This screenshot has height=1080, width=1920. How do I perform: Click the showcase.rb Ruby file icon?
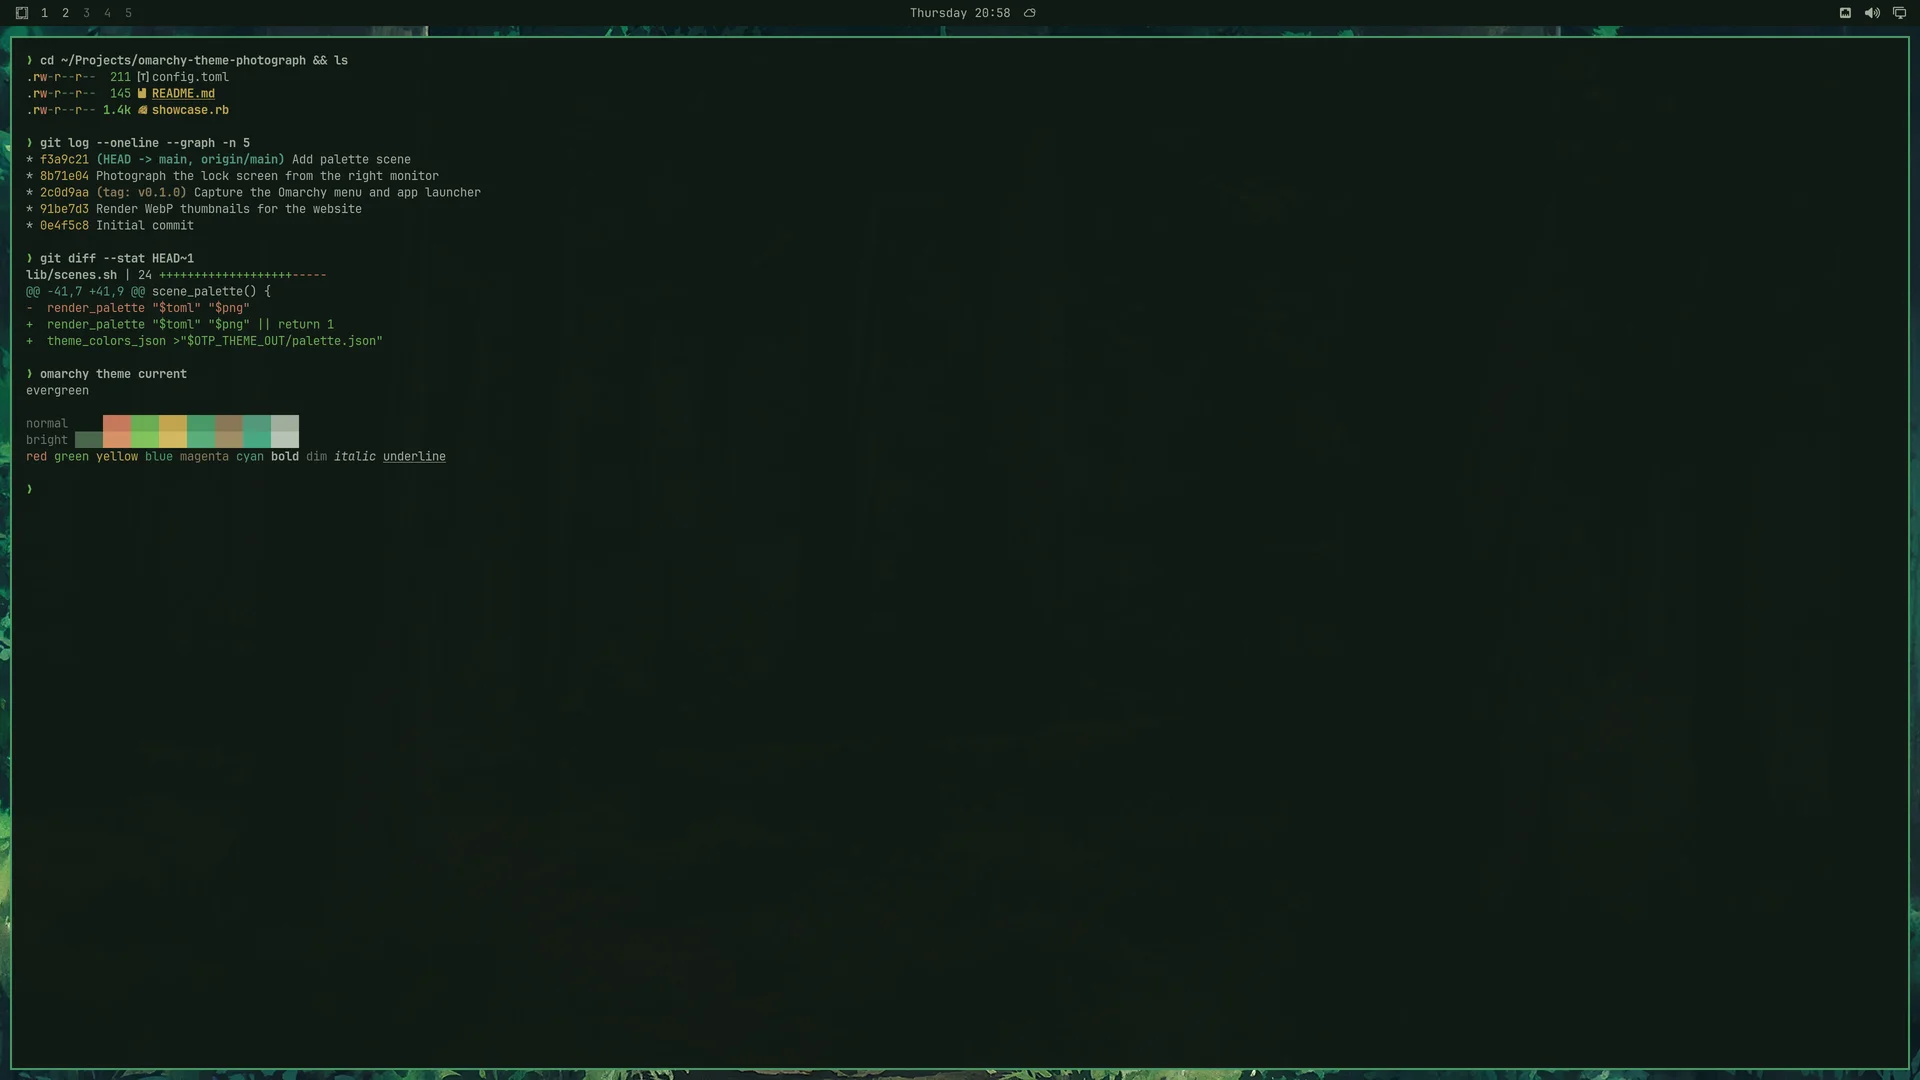coord(142,110)
